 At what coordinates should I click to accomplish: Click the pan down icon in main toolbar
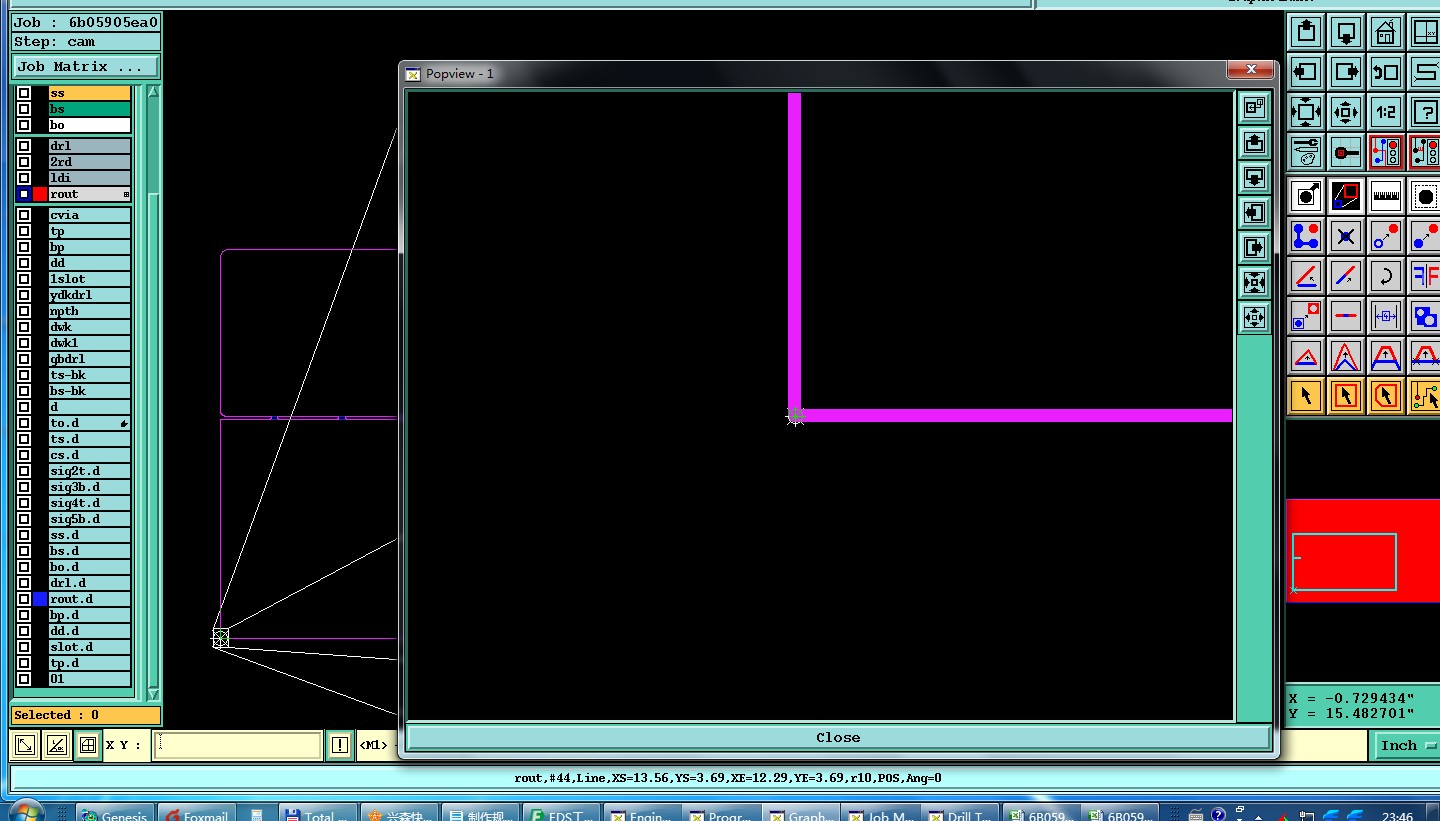point(1347,32)
